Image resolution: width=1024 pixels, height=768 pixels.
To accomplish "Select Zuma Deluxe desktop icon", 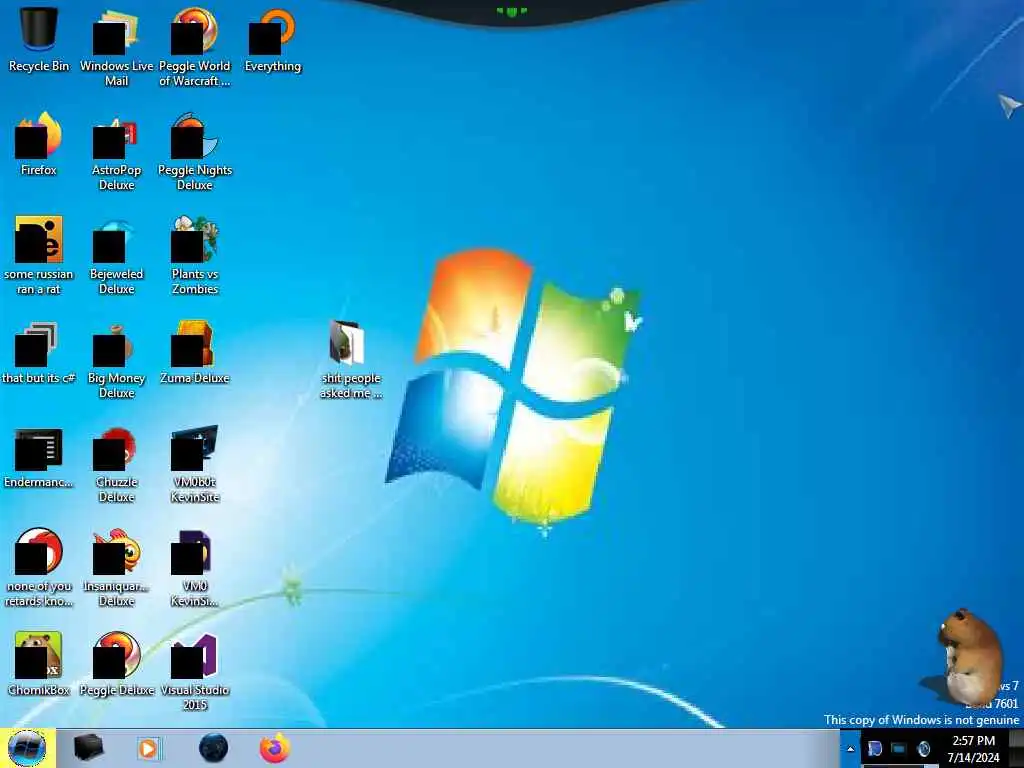I will [x=195, y=351].
